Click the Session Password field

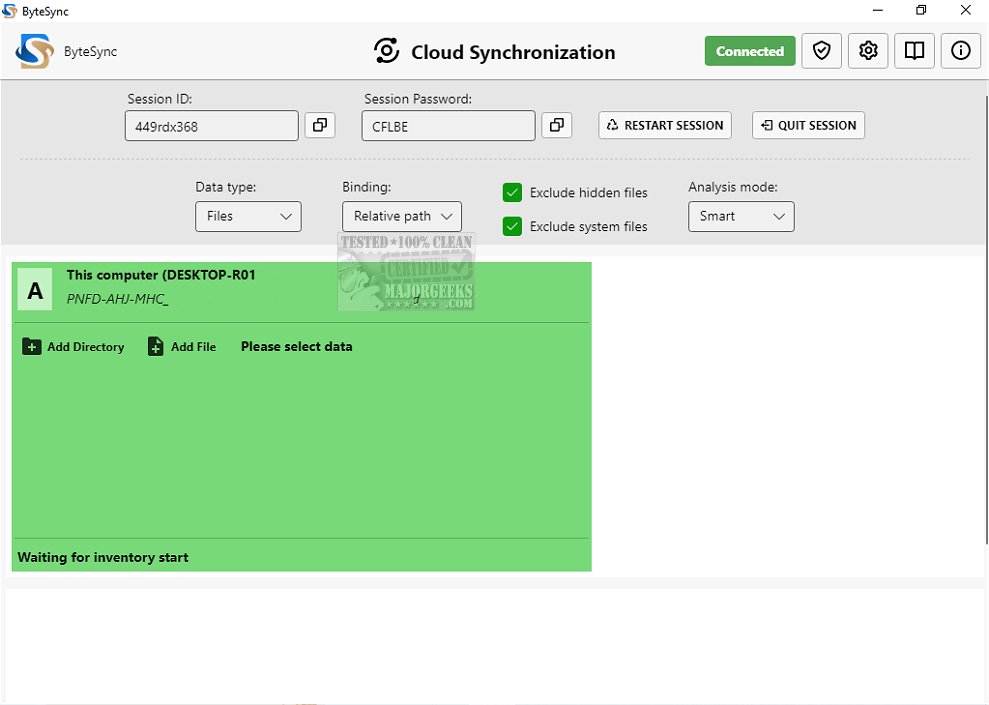448,125
